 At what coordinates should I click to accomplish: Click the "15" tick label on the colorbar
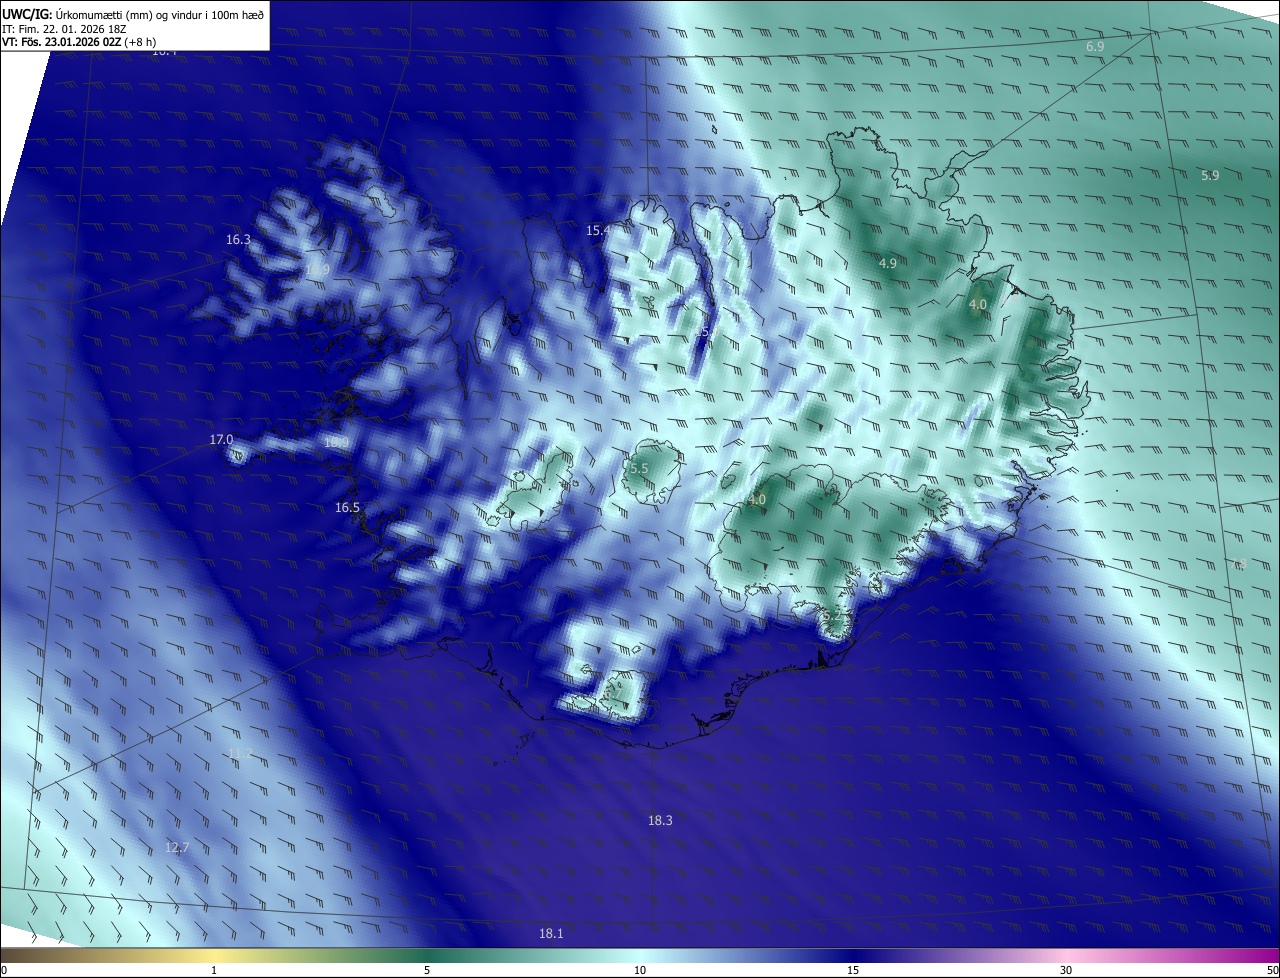[x=853, y=970]
